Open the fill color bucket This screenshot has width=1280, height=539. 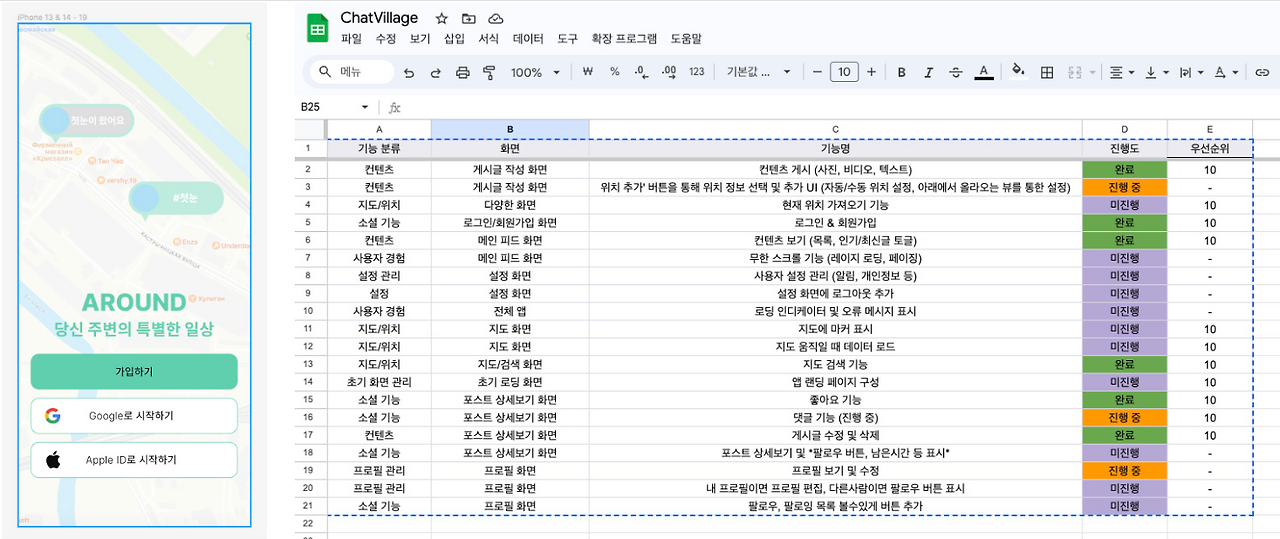pos(1018,71)
